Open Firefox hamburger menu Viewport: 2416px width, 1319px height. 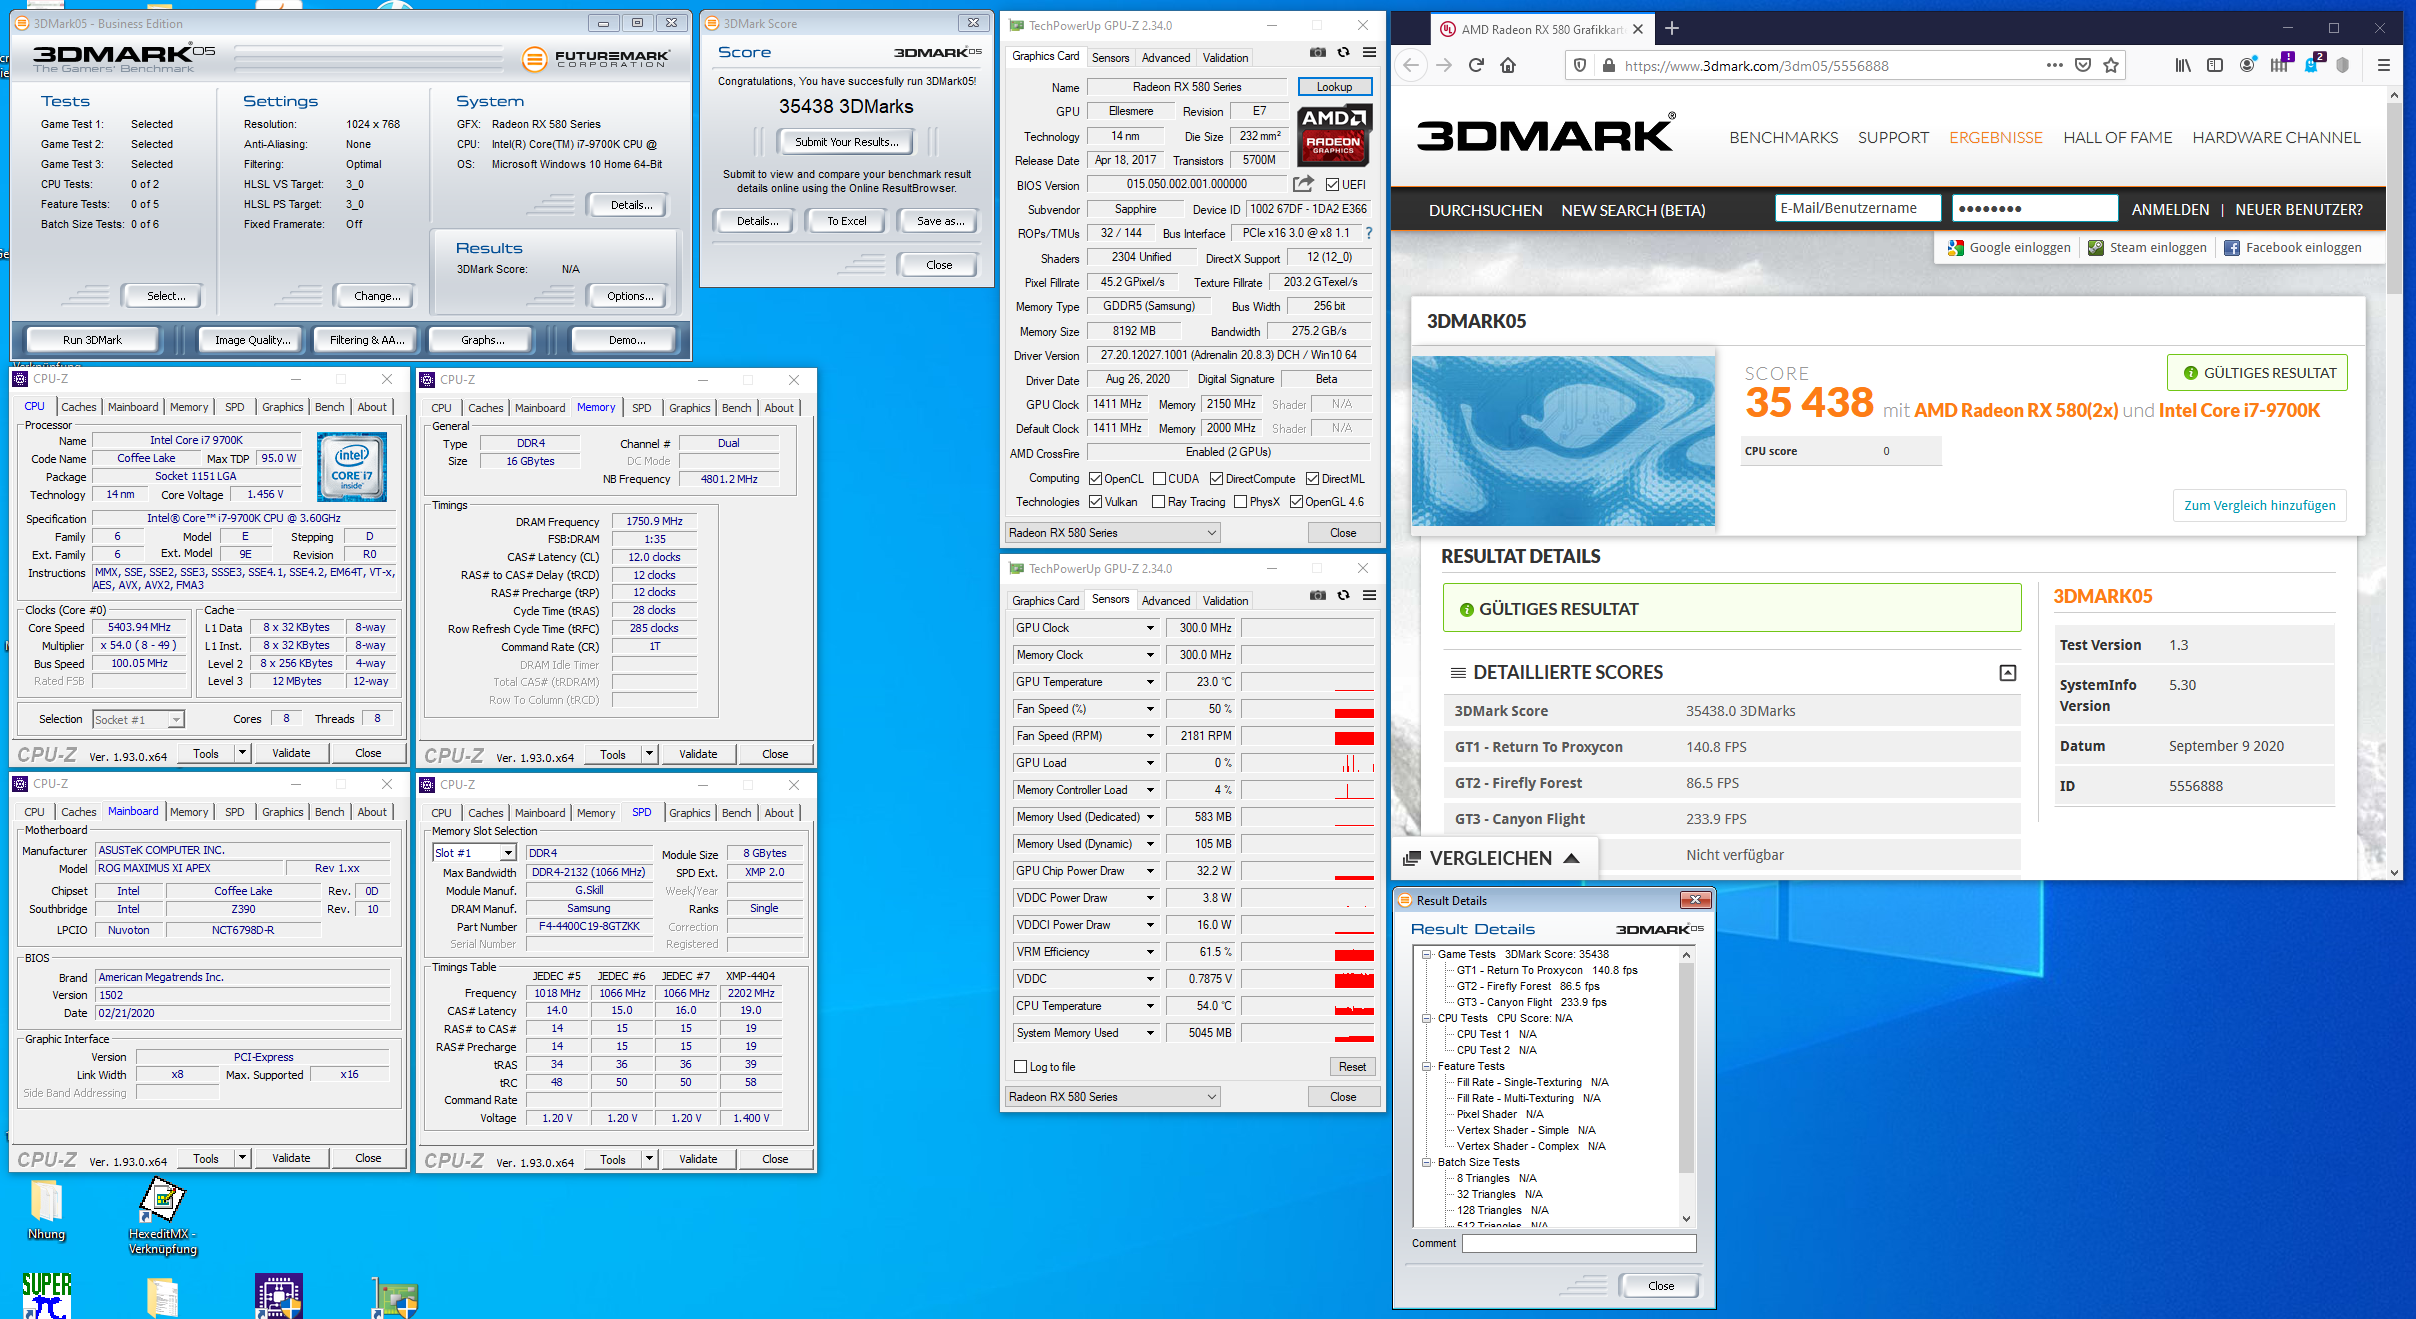(2384, 66)
